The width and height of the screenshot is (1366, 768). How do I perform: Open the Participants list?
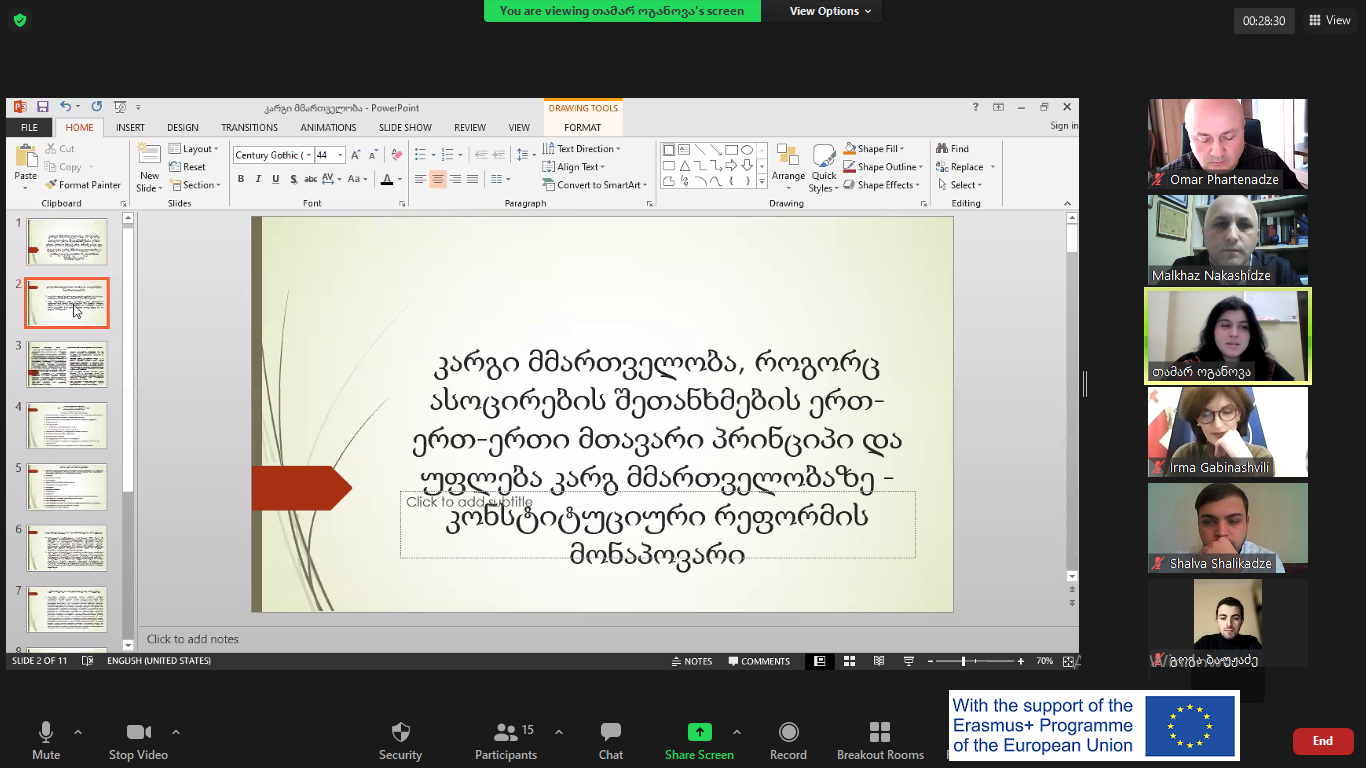(507, 732)
